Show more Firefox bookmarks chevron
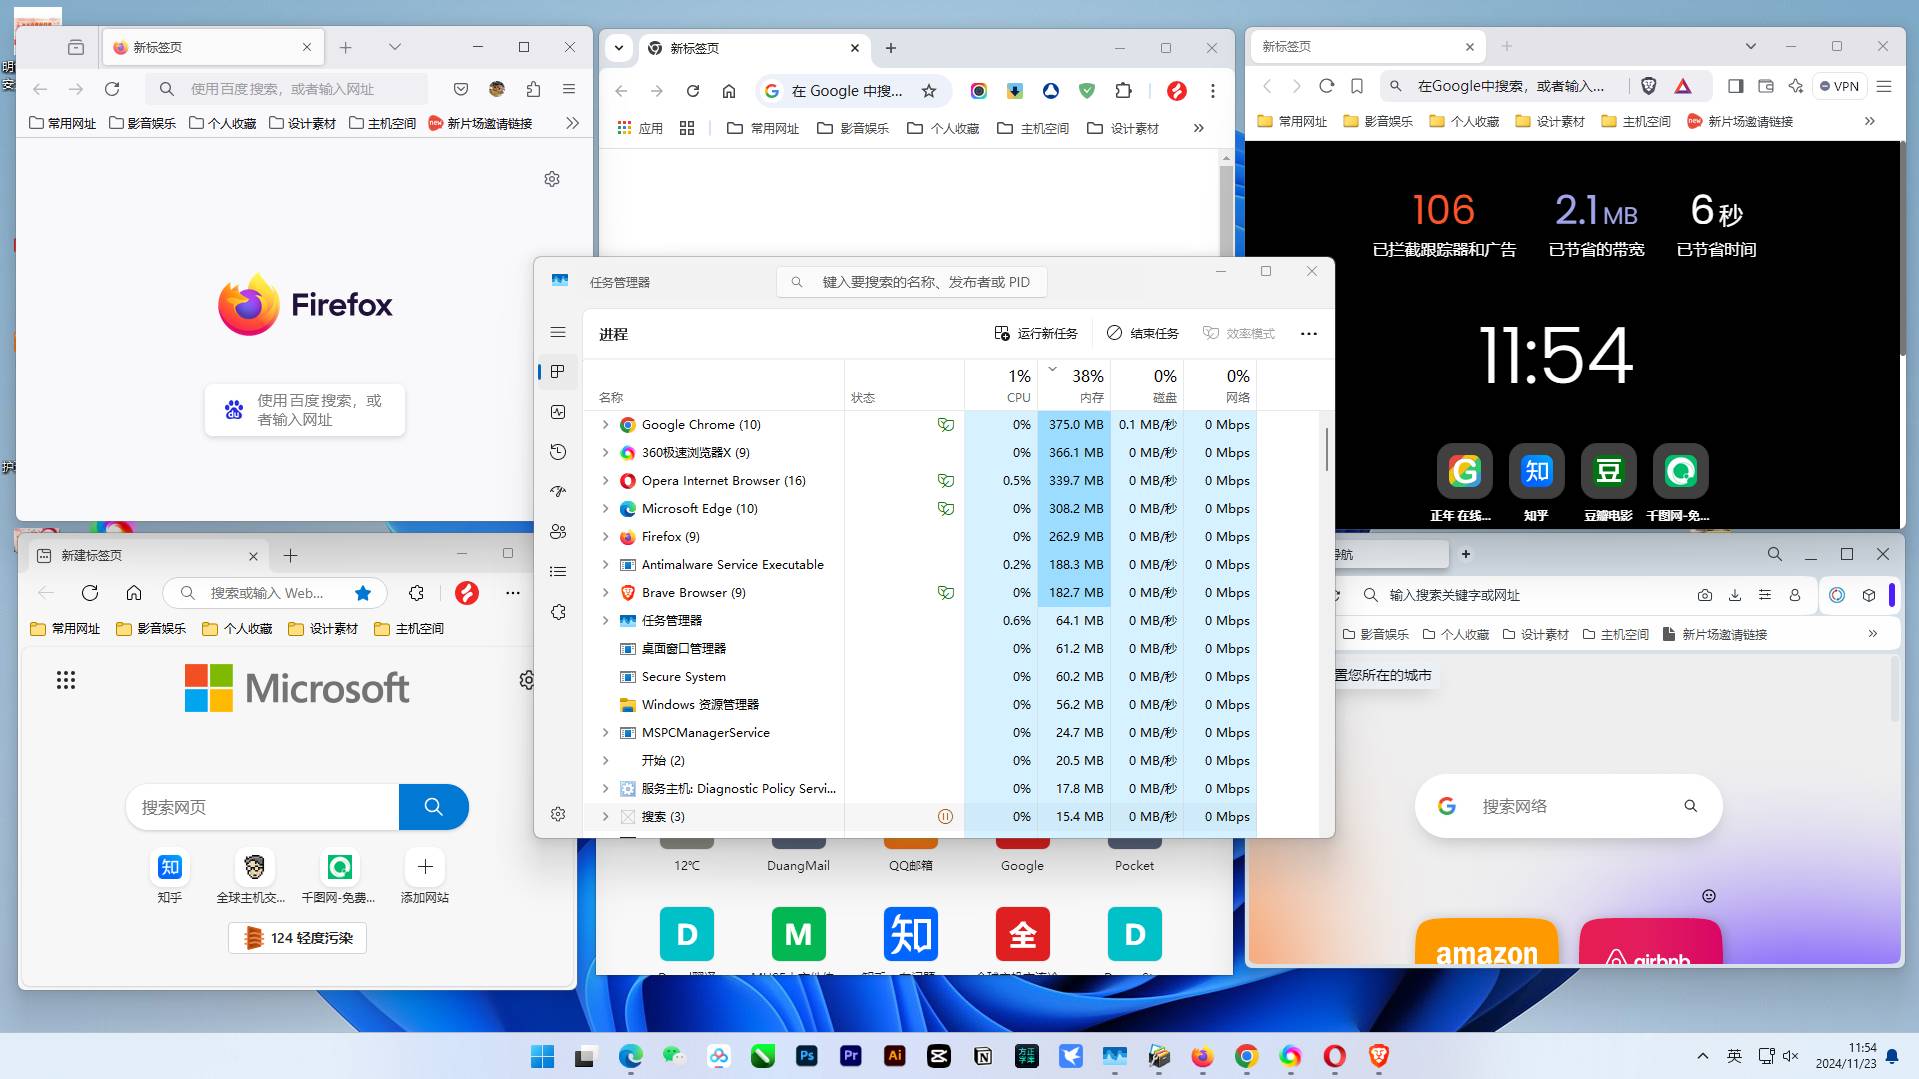 coord(572,123)
